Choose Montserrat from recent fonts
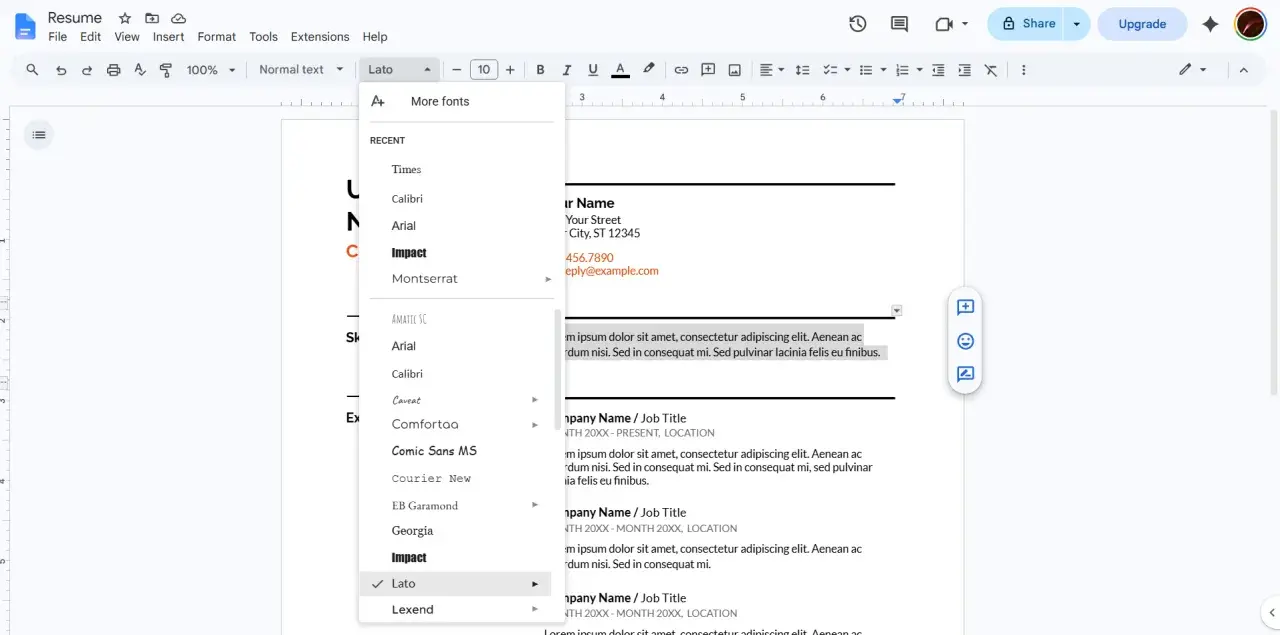Image resolution: width=1280 pixels, height=635 pixels. tap(456, 279)
